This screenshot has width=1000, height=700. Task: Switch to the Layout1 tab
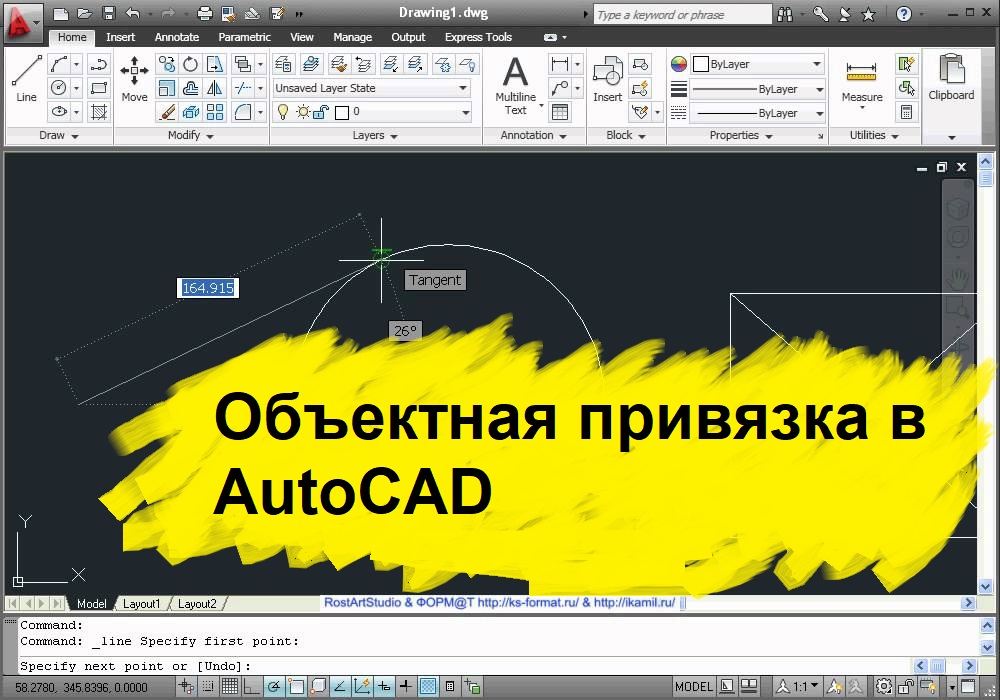[141, 603]
